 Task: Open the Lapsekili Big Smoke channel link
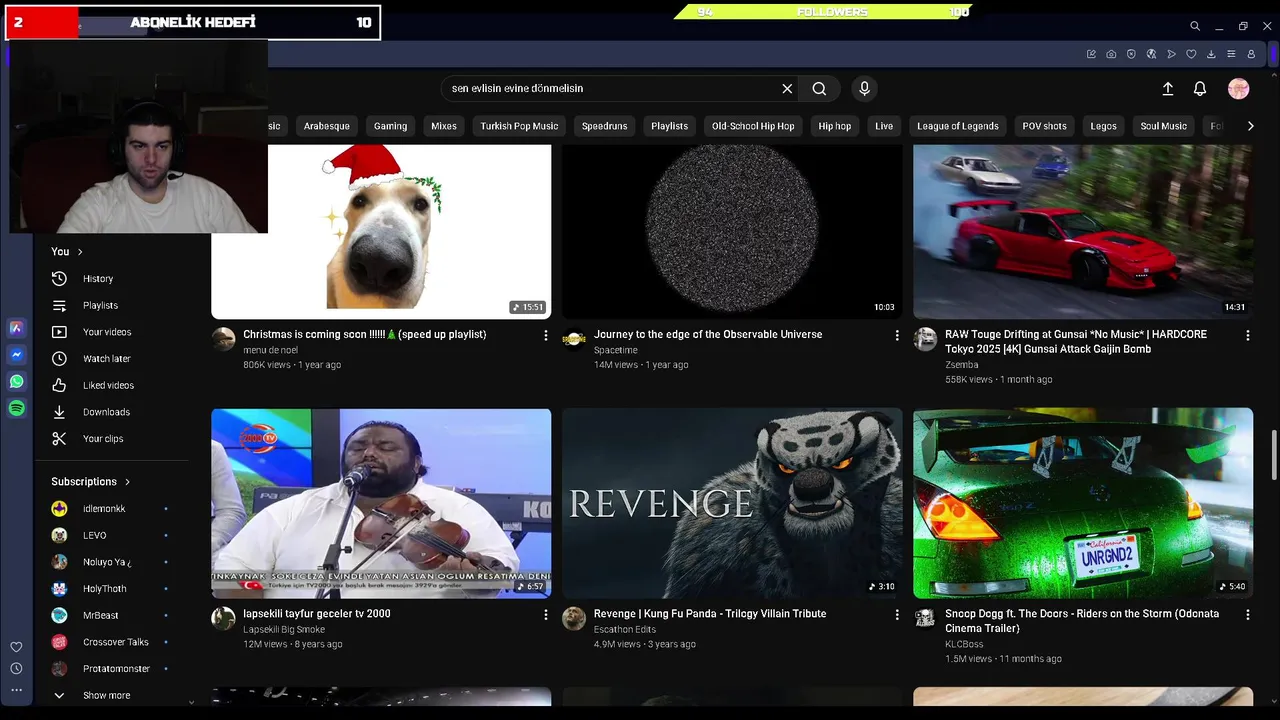[284, 629]
